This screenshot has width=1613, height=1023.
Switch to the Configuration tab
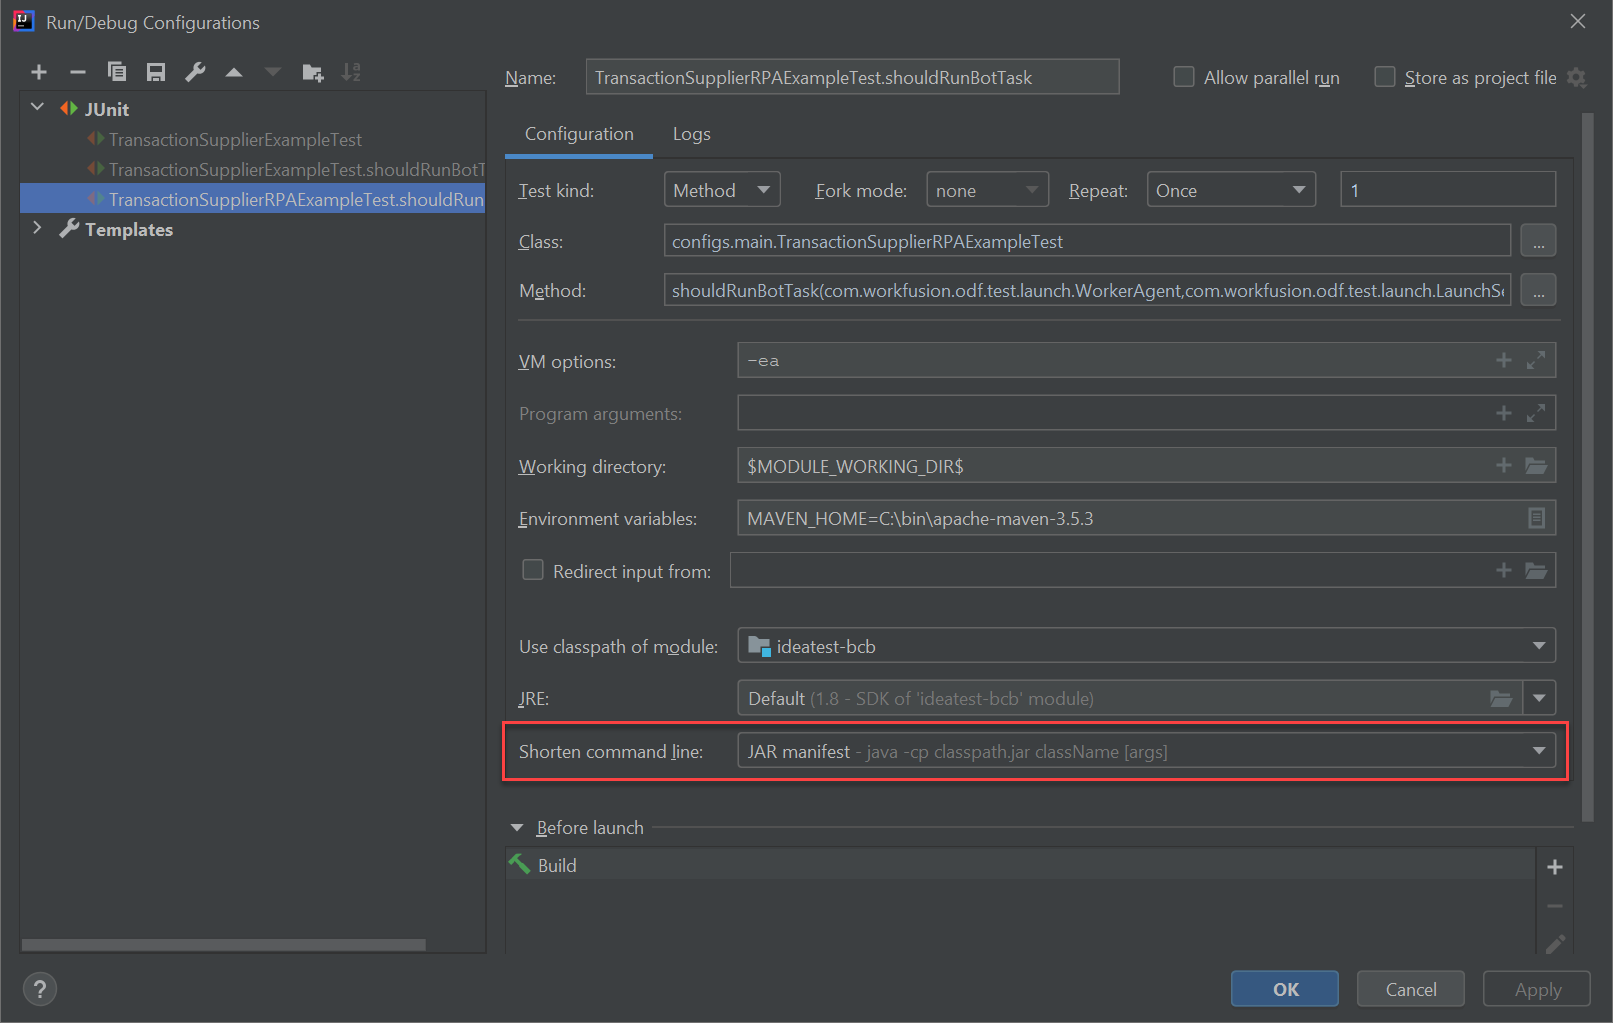click(x=579, y=134)
